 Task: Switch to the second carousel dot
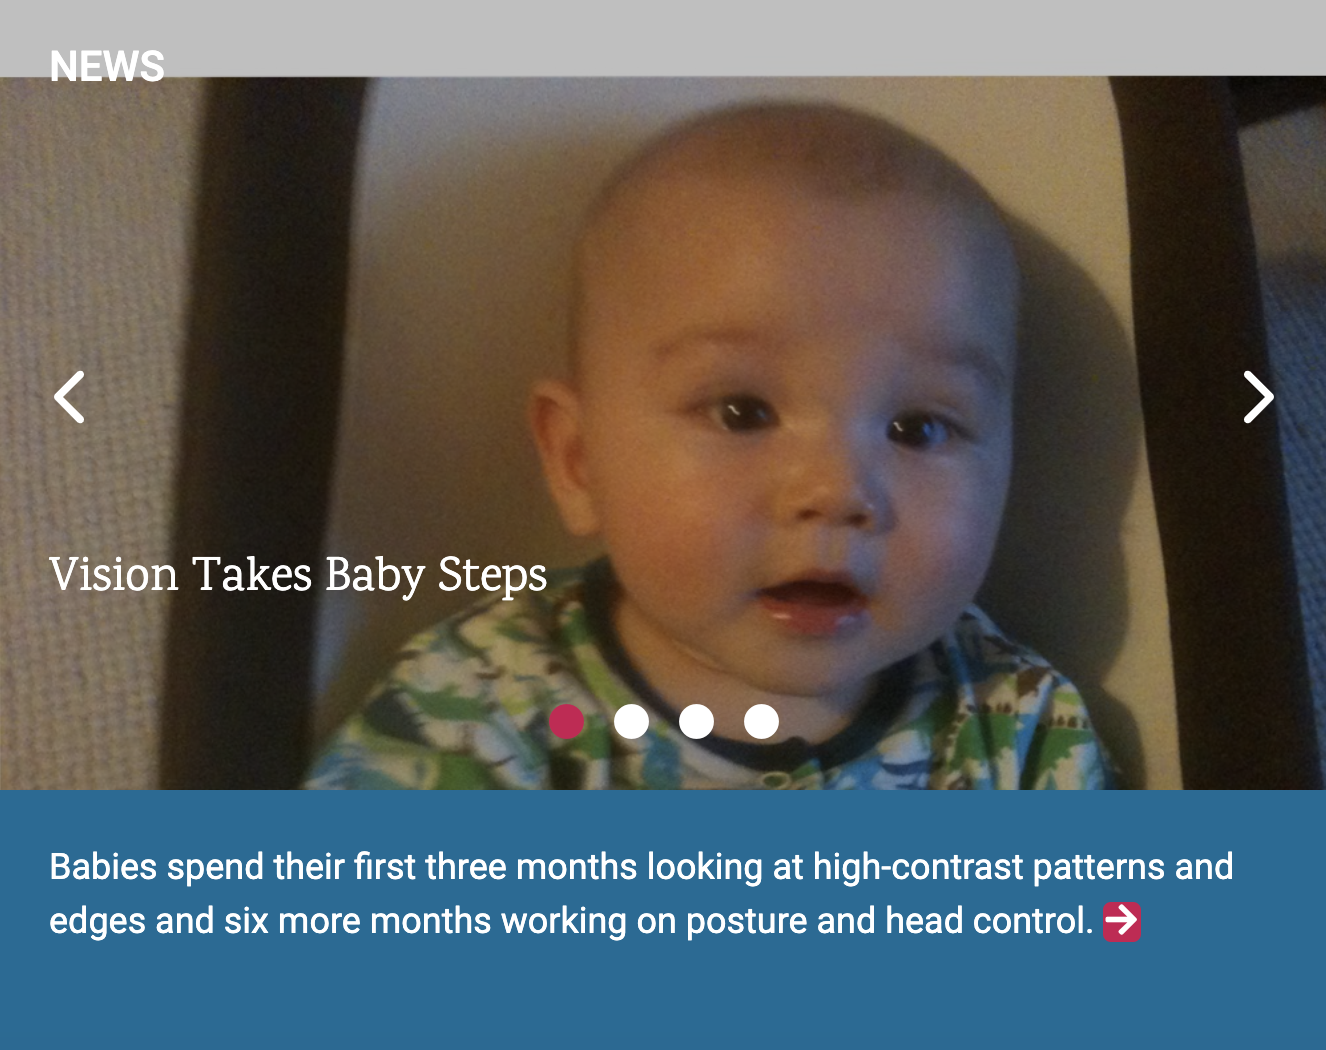click(x=631, y=721)
